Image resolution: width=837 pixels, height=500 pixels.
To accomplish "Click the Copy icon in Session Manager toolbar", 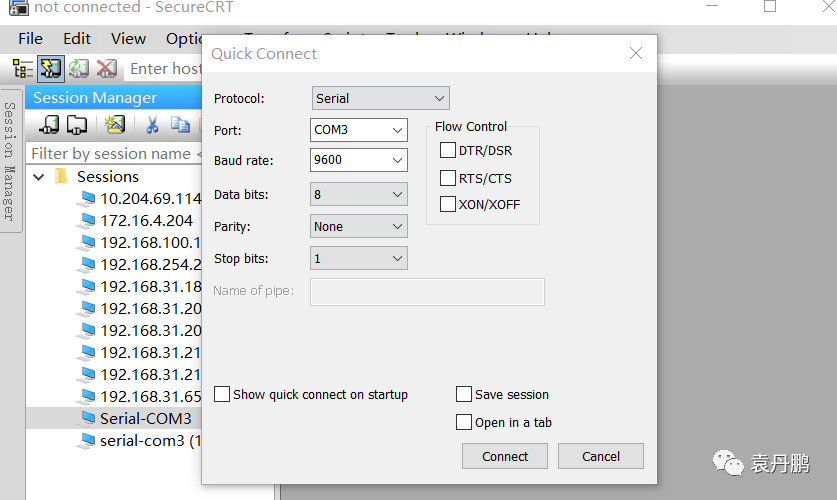I will pyautogui.click(x=180, y=125).
